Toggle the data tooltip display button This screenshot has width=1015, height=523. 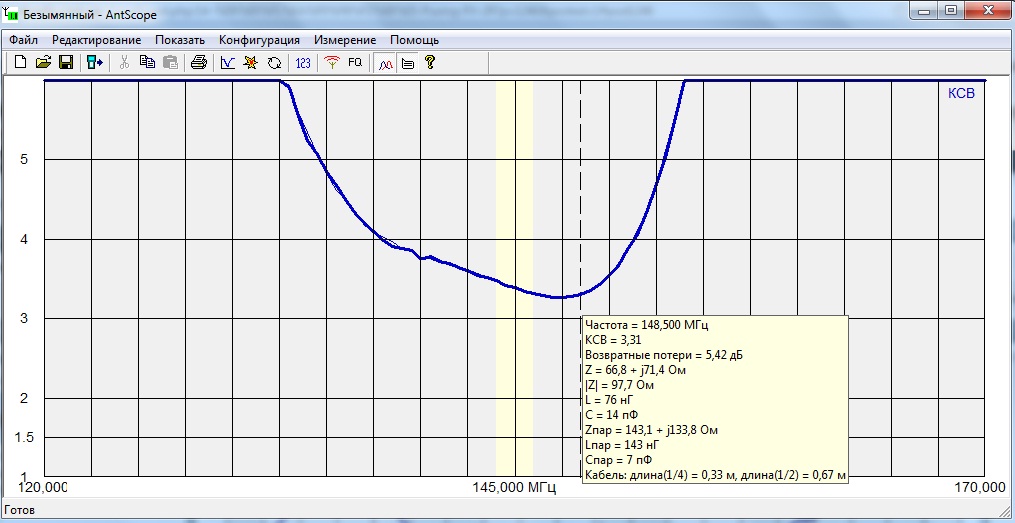(x=407, y=63)
